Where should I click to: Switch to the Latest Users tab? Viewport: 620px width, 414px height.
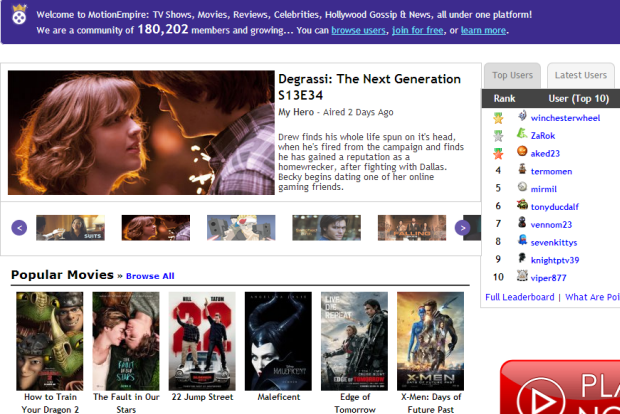click(580, 76)
